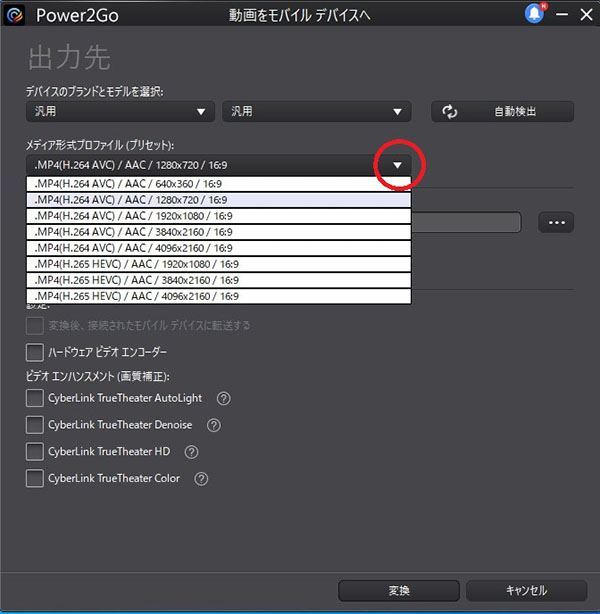Image resolution: width=600 pixels, height=614 pixels.
Task: Open help for TrueTheater Denoise
Action: (214, 425)
